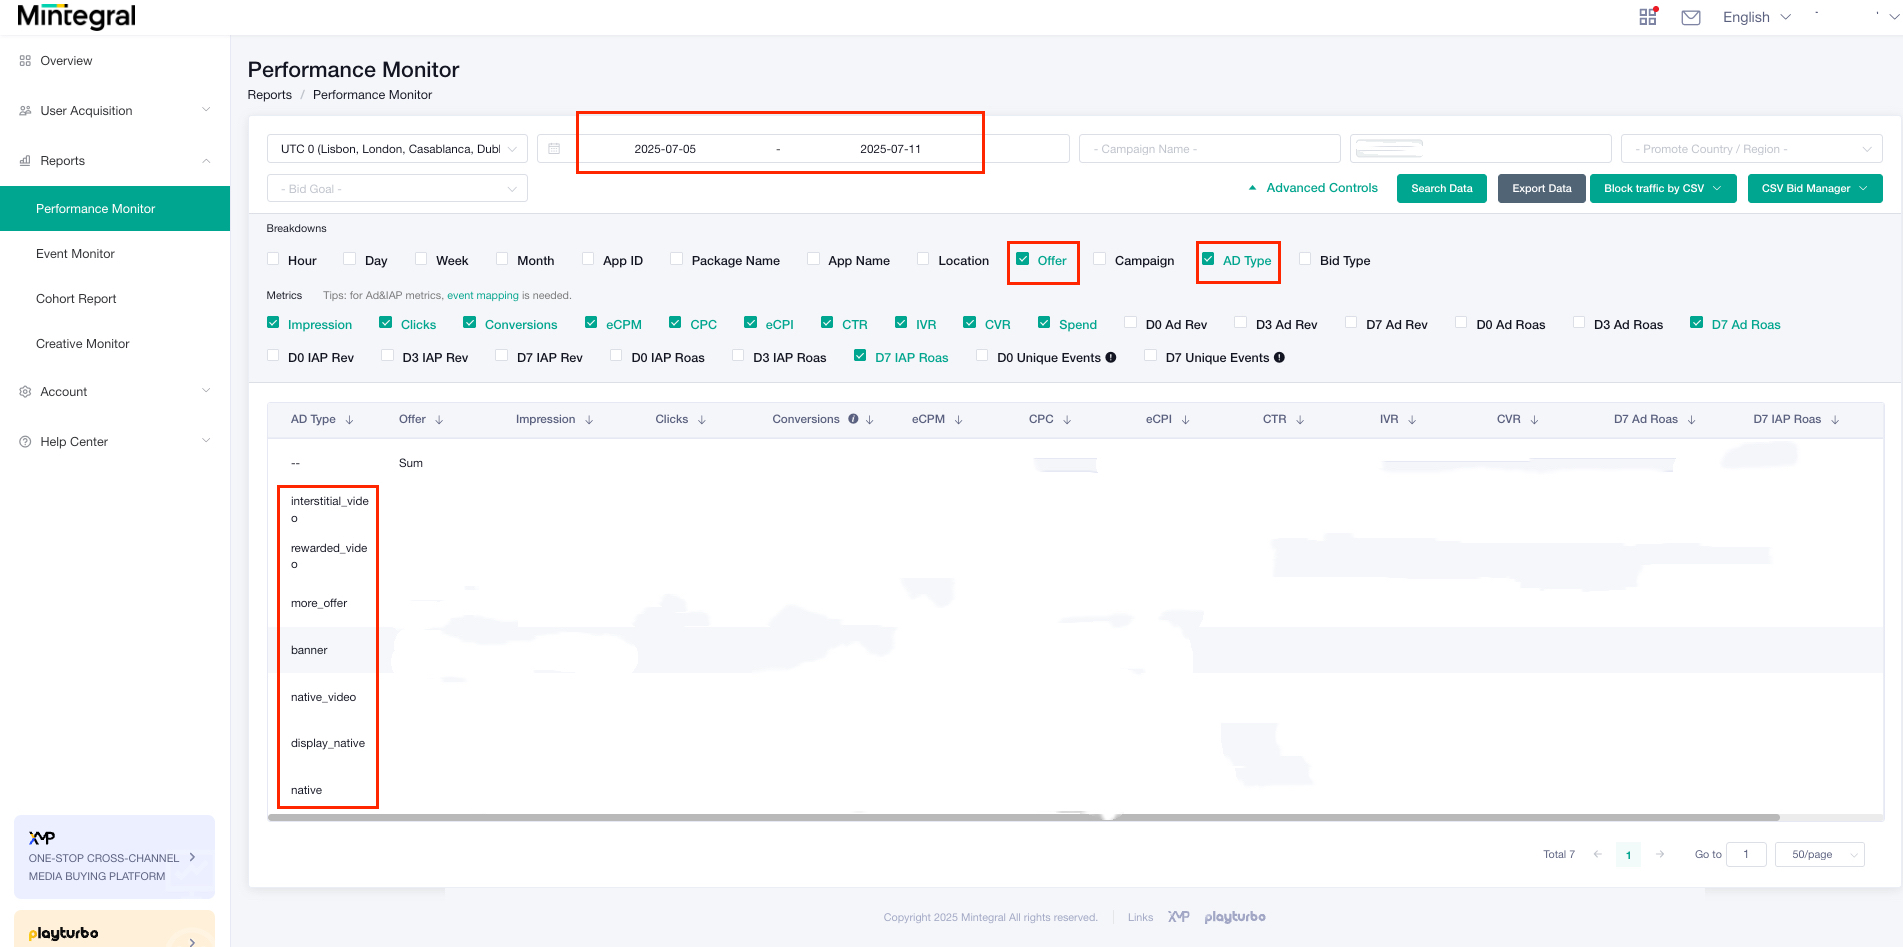Select the end date 2025-07-11 field

pos(891,149)
